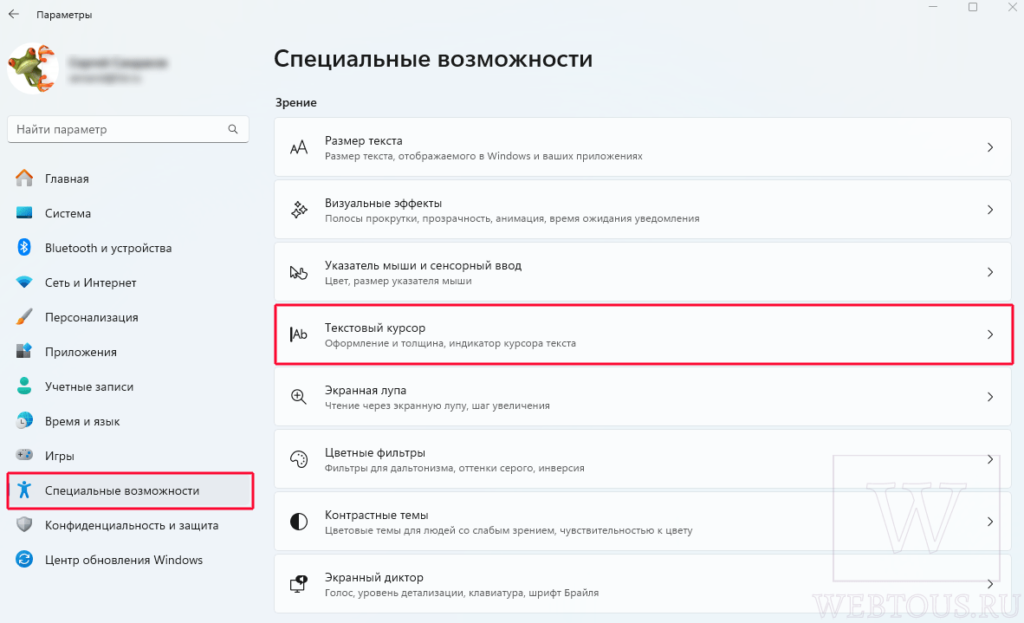Click the Учетные записи person icon
This screenshot has height=623, width=1024.
(x=24, y=386)
